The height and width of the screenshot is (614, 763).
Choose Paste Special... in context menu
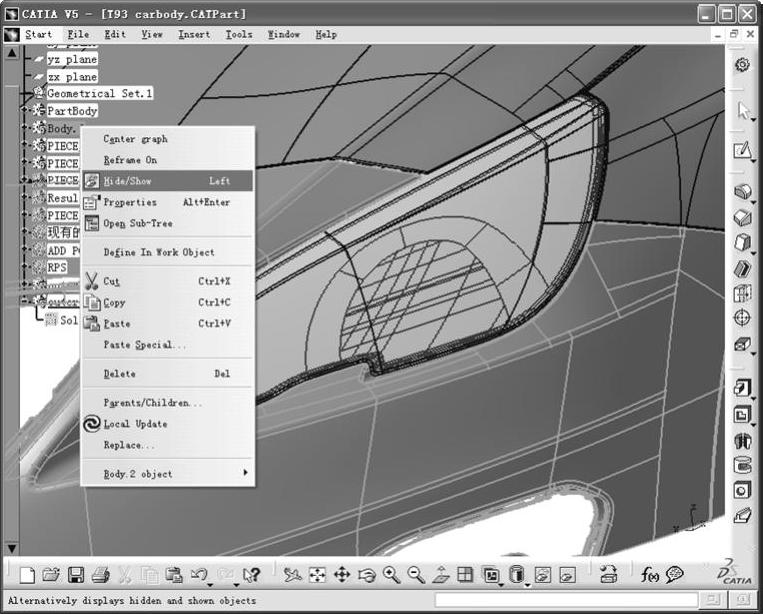pyautogui.click(x=168, y=345)
